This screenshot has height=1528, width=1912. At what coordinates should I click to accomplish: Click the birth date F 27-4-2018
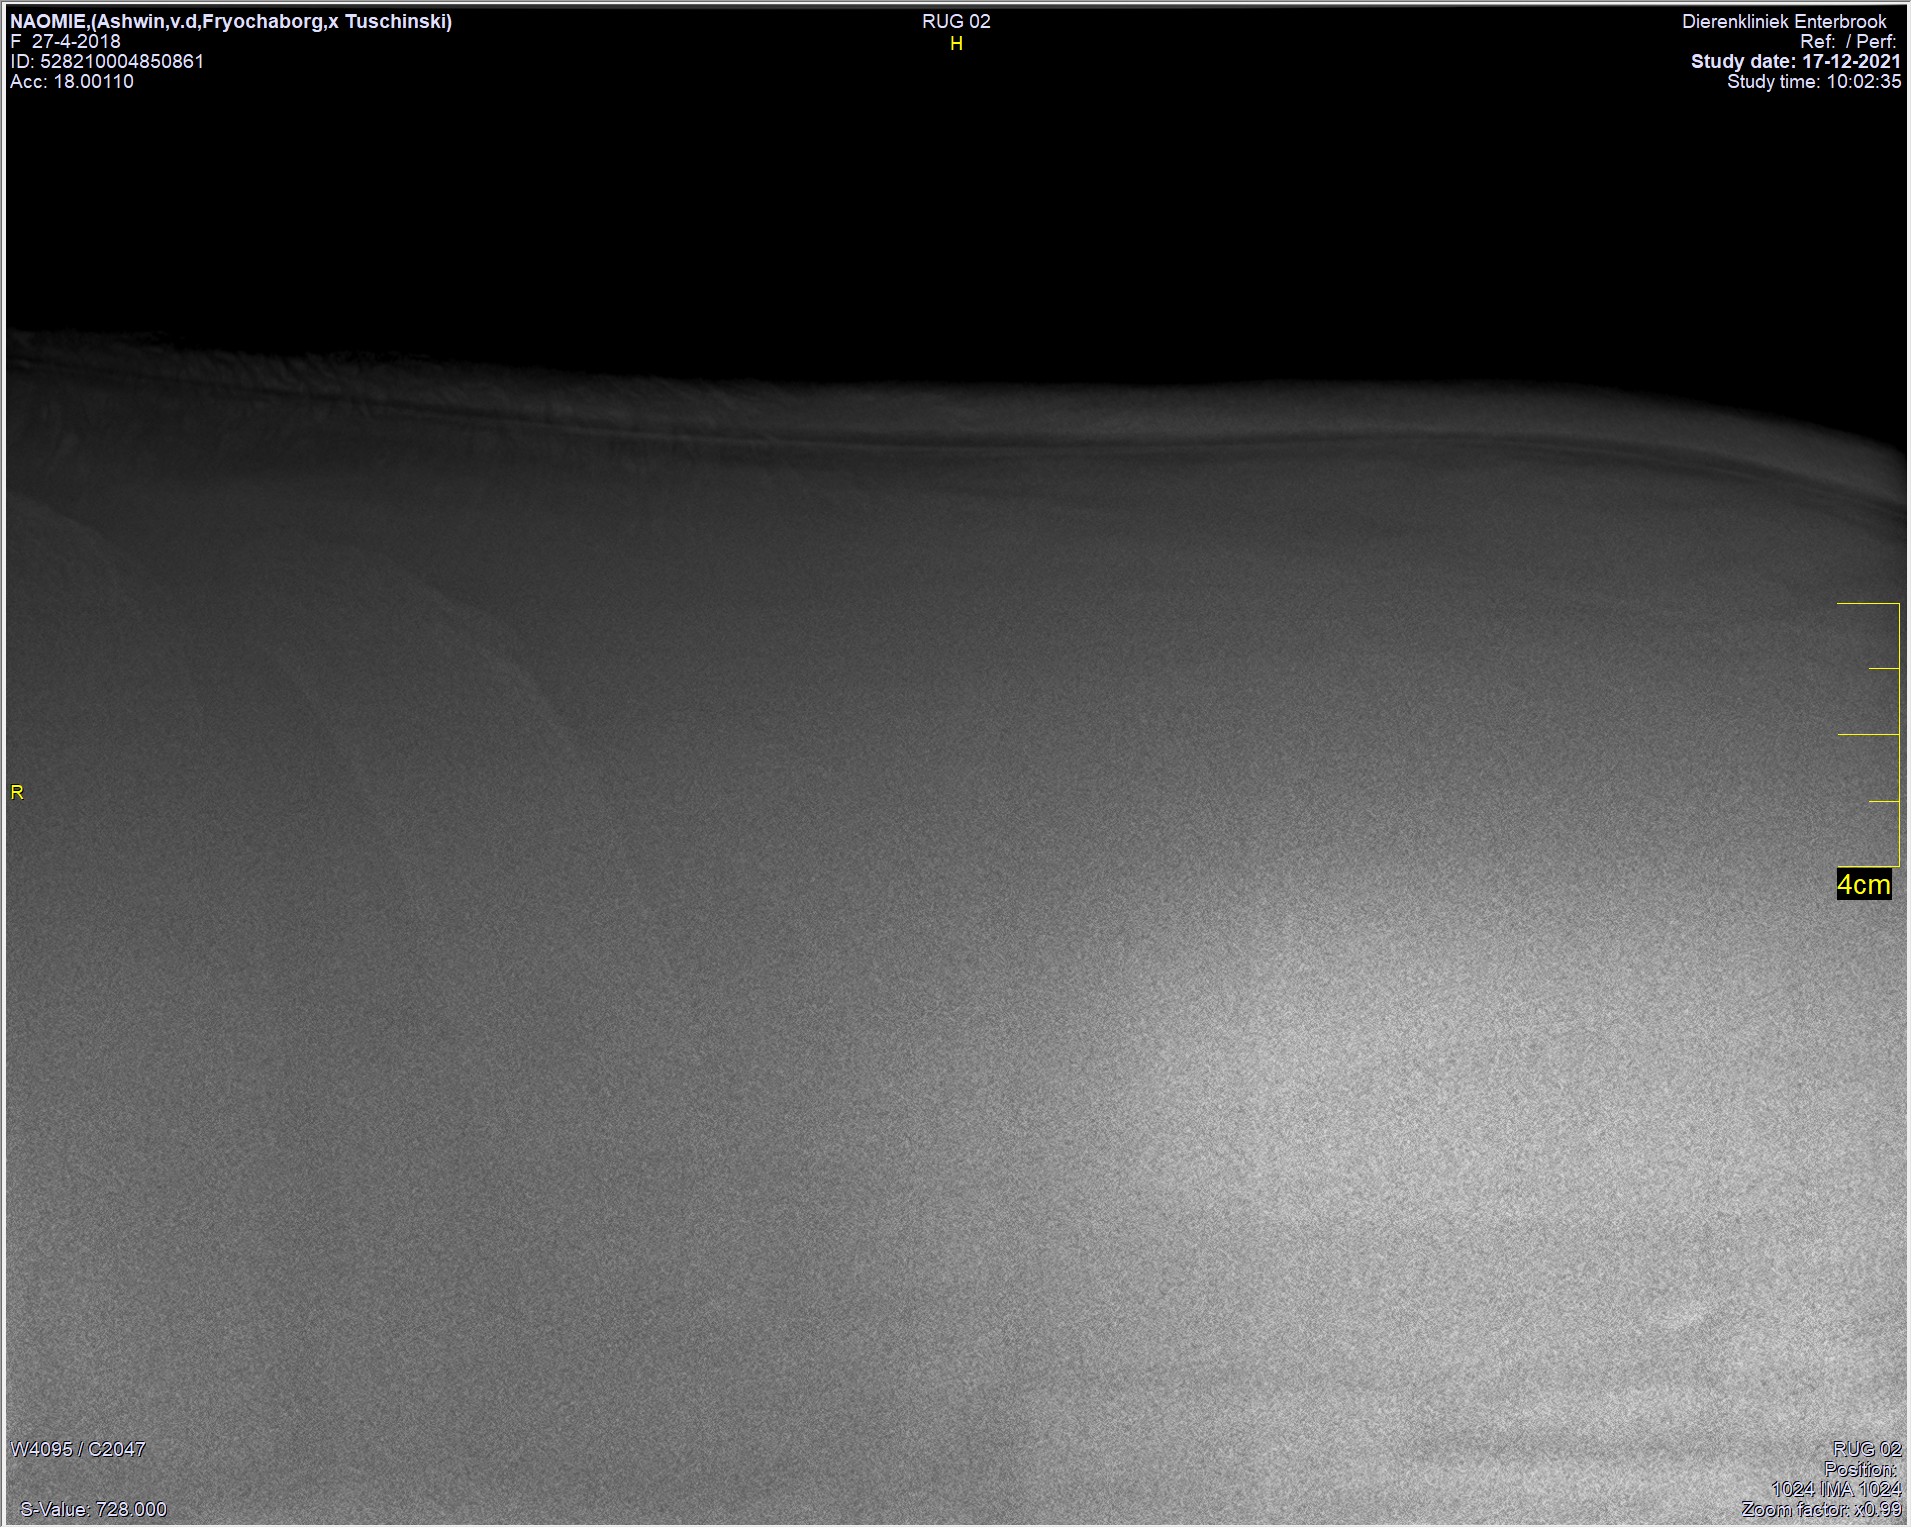coord(65,41)
